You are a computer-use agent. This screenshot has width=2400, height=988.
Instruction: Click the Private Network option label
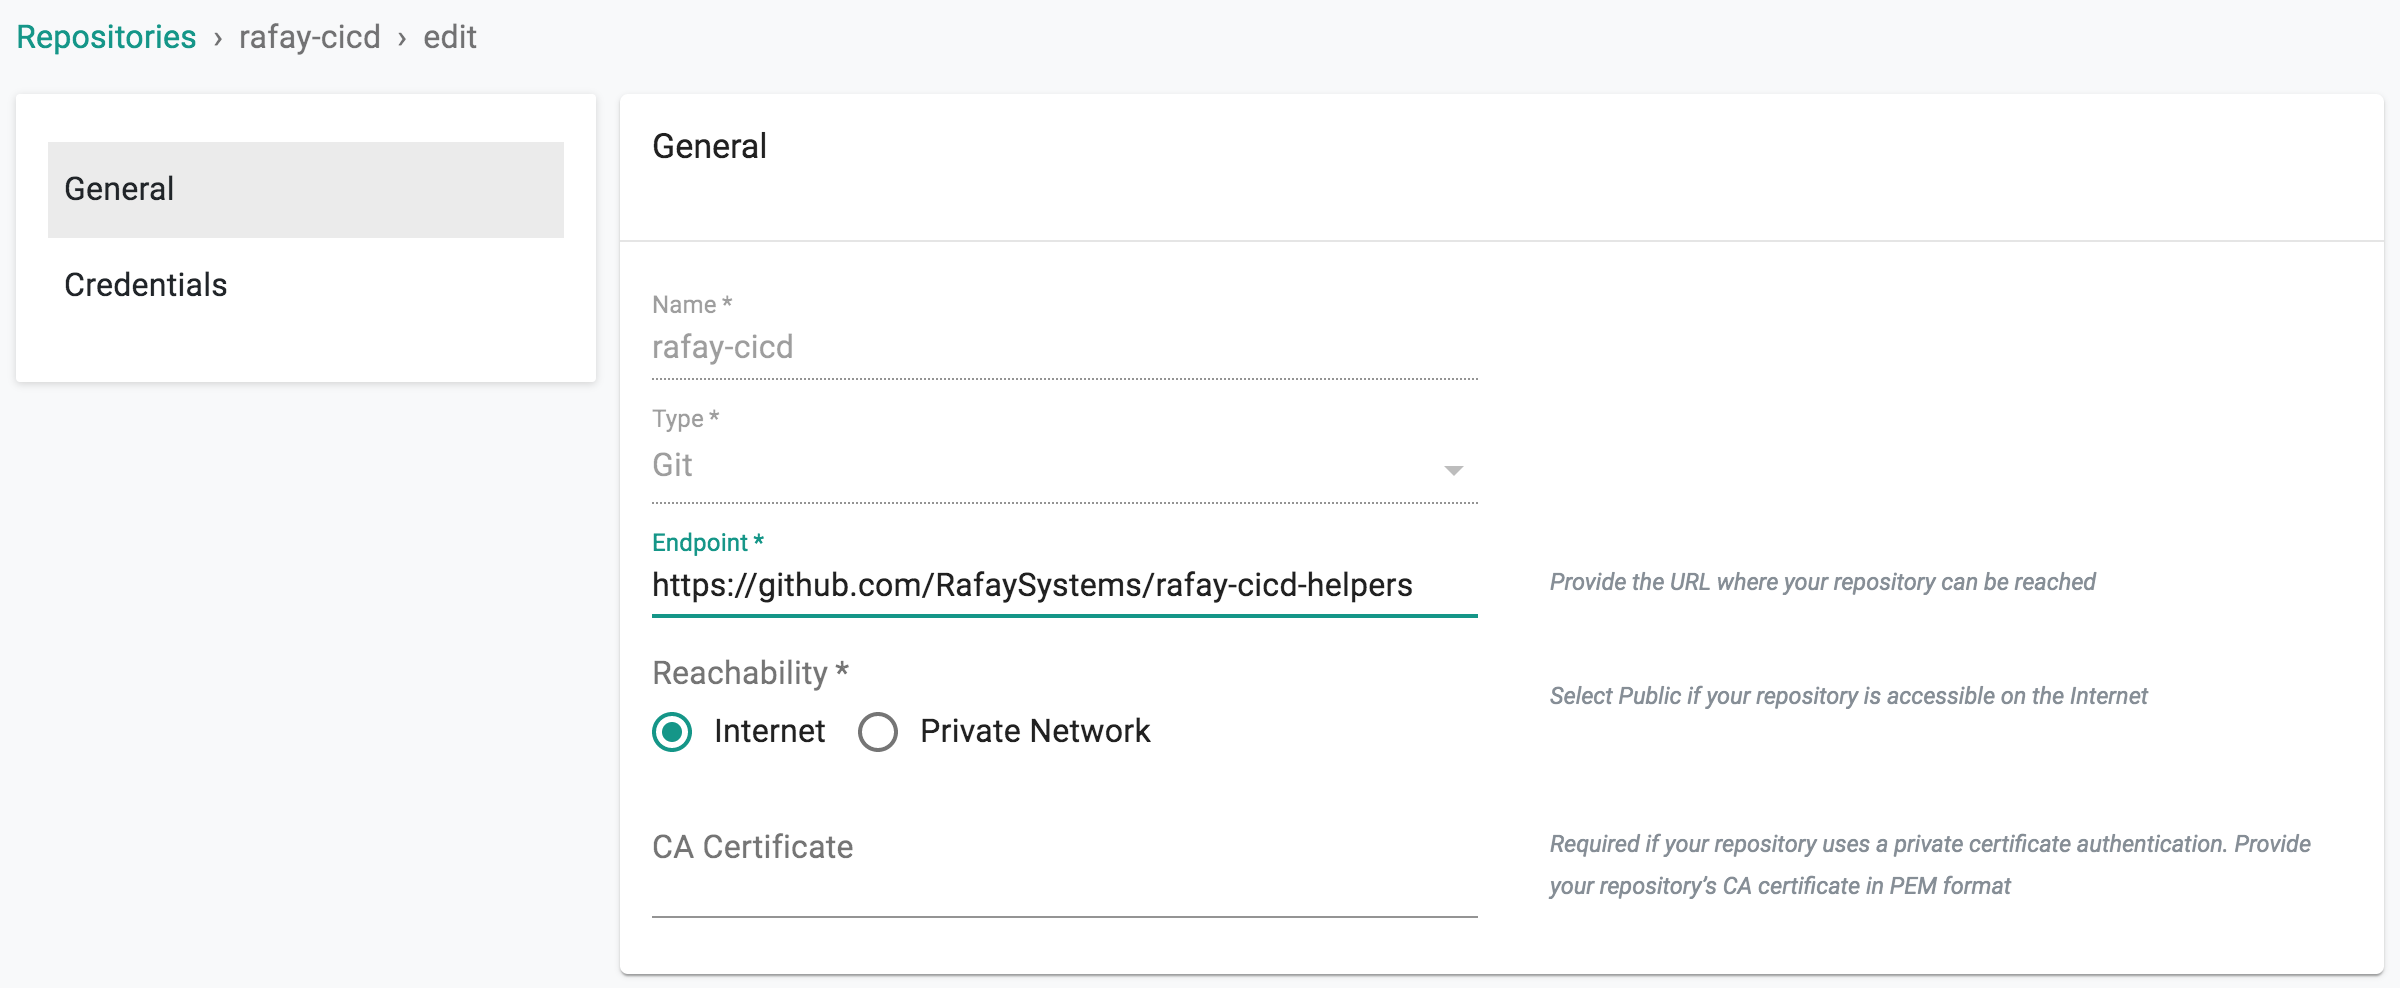click(1035, 732)
